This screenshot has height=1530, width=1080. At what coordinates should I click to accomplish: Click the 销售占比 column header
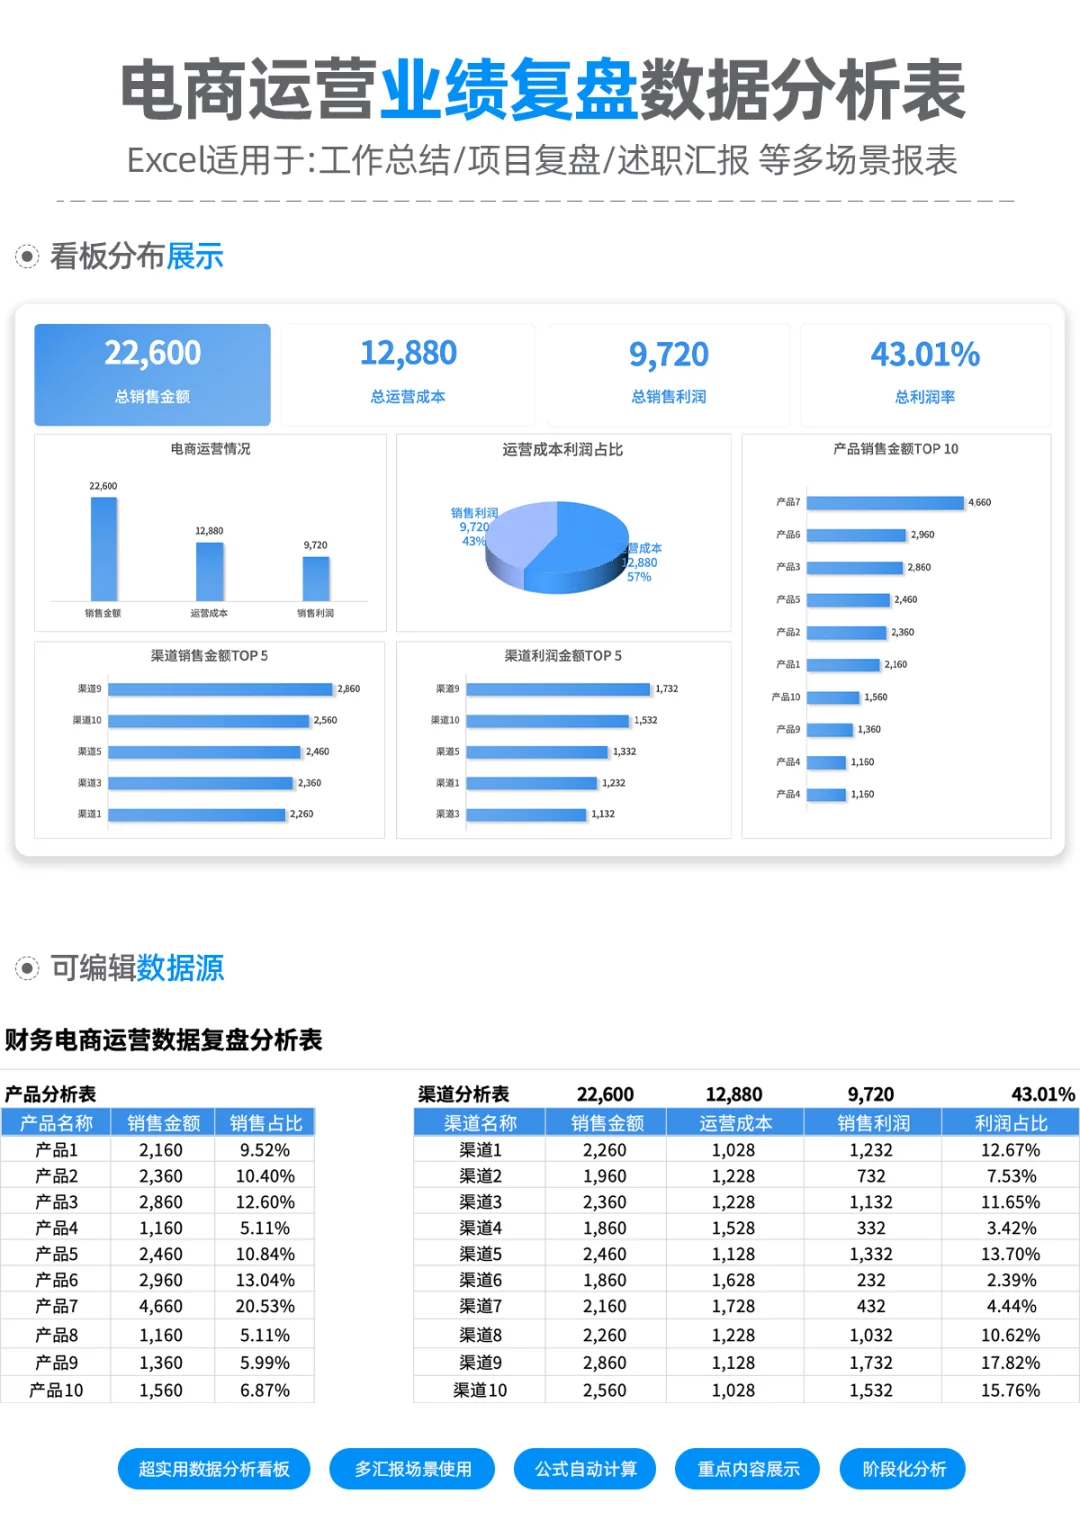pyautogui.click(x=265, y=1123)
